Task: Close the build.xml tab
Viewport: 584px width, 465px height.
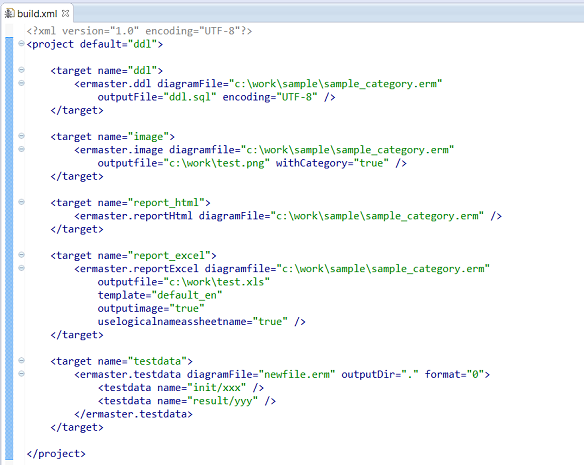Action: pos(66,13)
